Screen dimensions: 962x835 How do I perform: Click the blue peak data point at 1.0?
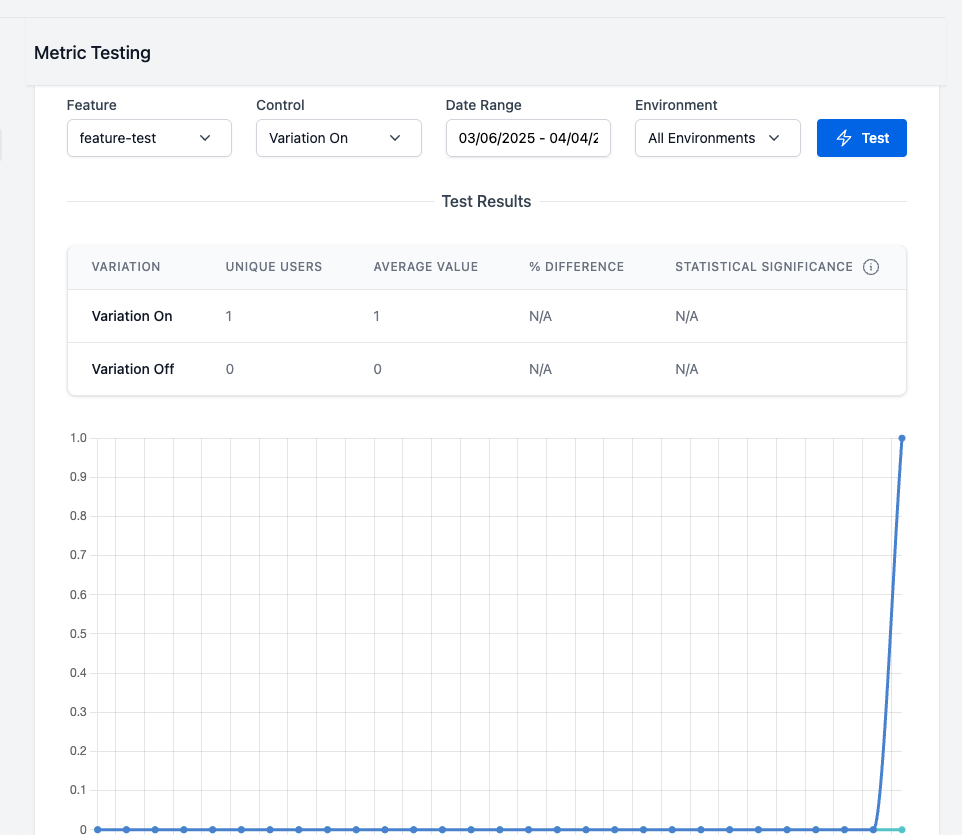902,438
